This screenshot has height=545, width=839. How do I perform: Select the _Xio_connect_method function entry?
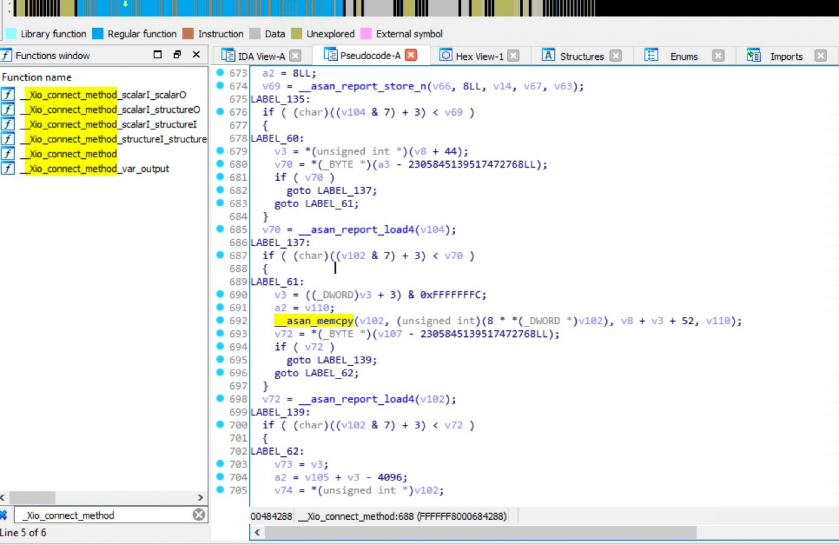pos(68,154)
